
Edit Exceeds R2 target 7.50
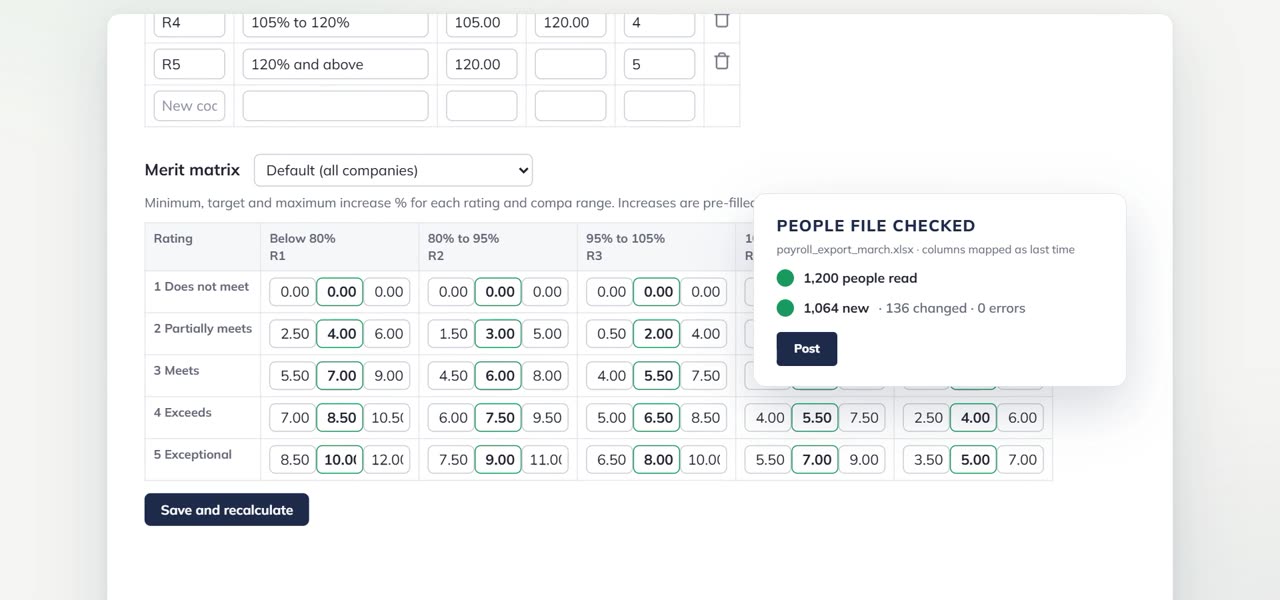coord(498,418)
